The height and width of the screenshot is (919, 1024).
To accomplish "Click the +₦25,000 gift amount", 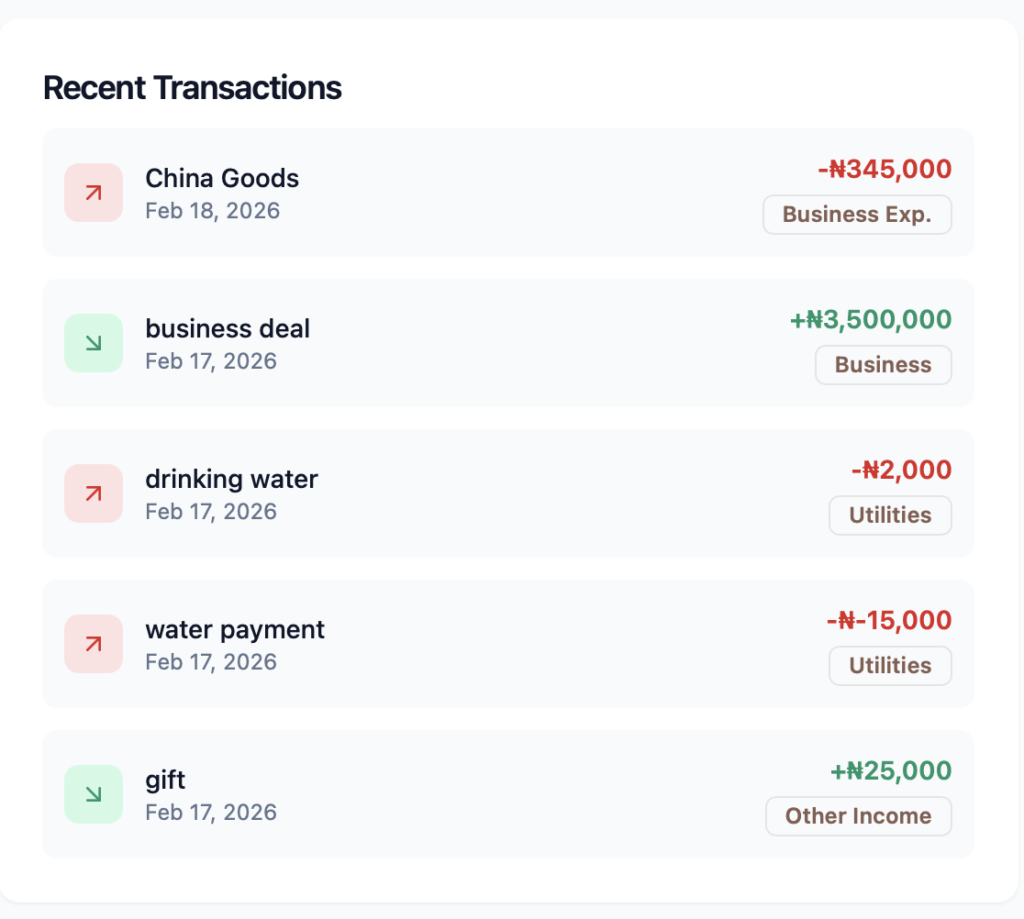I will point(890,771).
